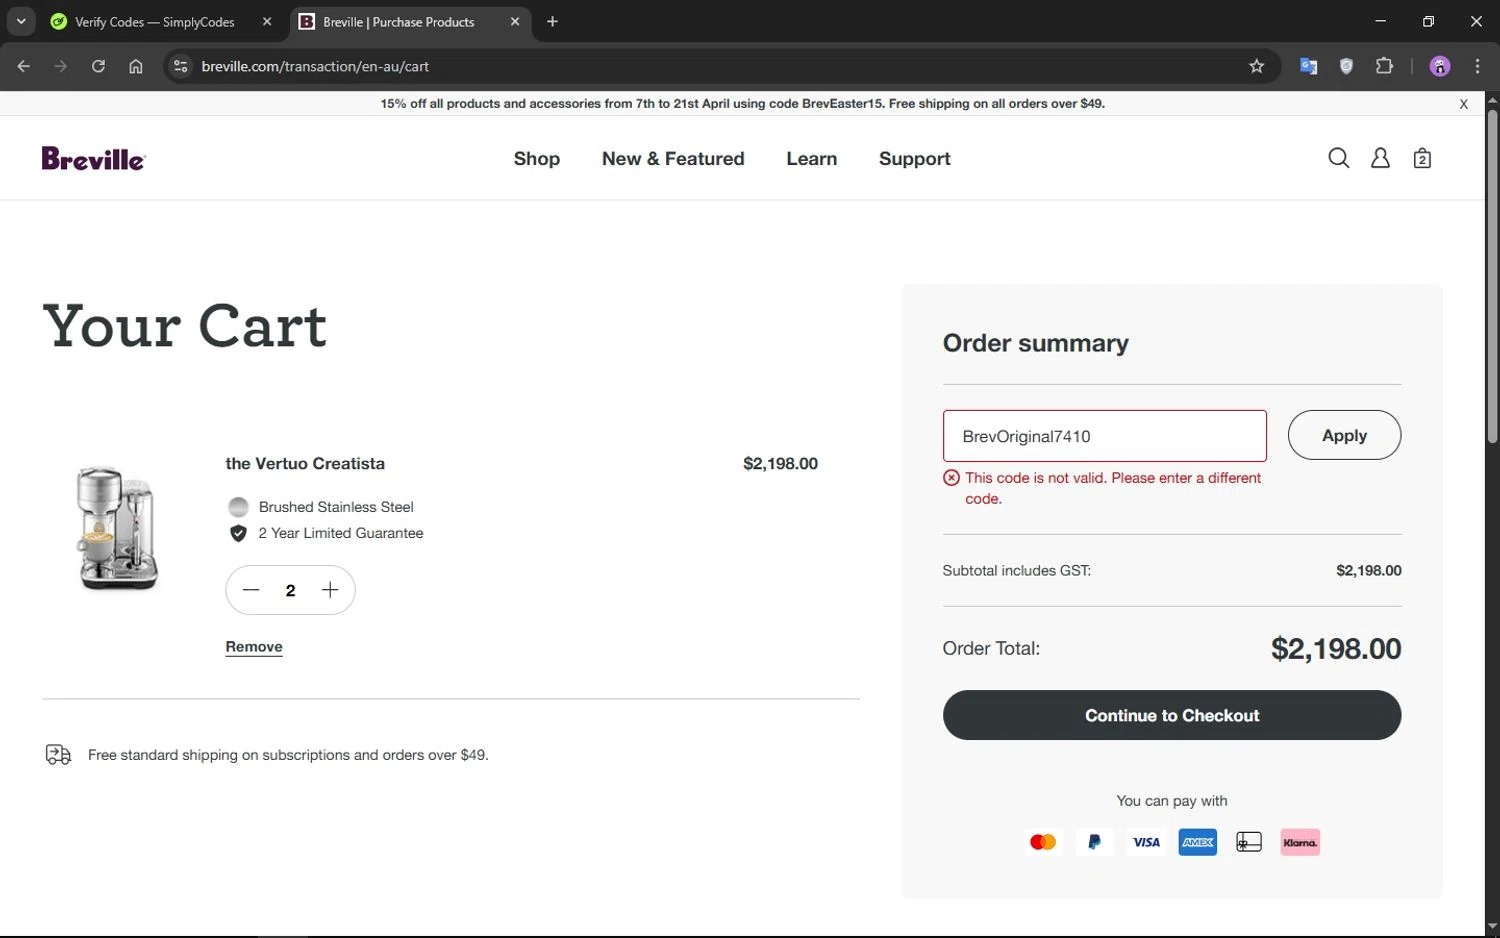Increase Vertuo Creatista quantity with plus
The height and width of the screenshot is (938, 1500).
click(330, 590)
